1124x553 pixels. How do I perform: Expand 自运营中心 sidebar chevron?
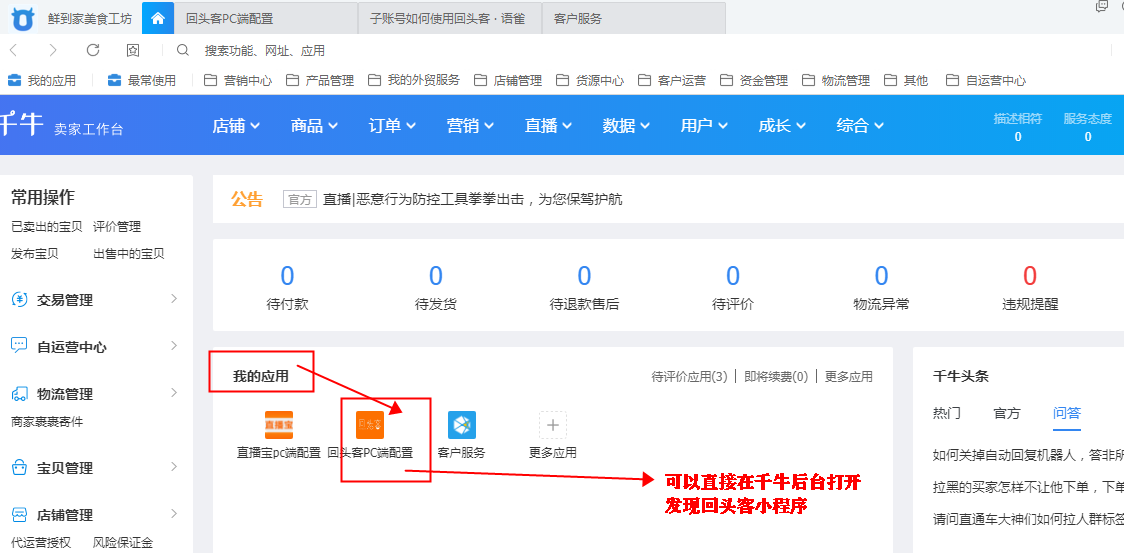pos(173,346)
